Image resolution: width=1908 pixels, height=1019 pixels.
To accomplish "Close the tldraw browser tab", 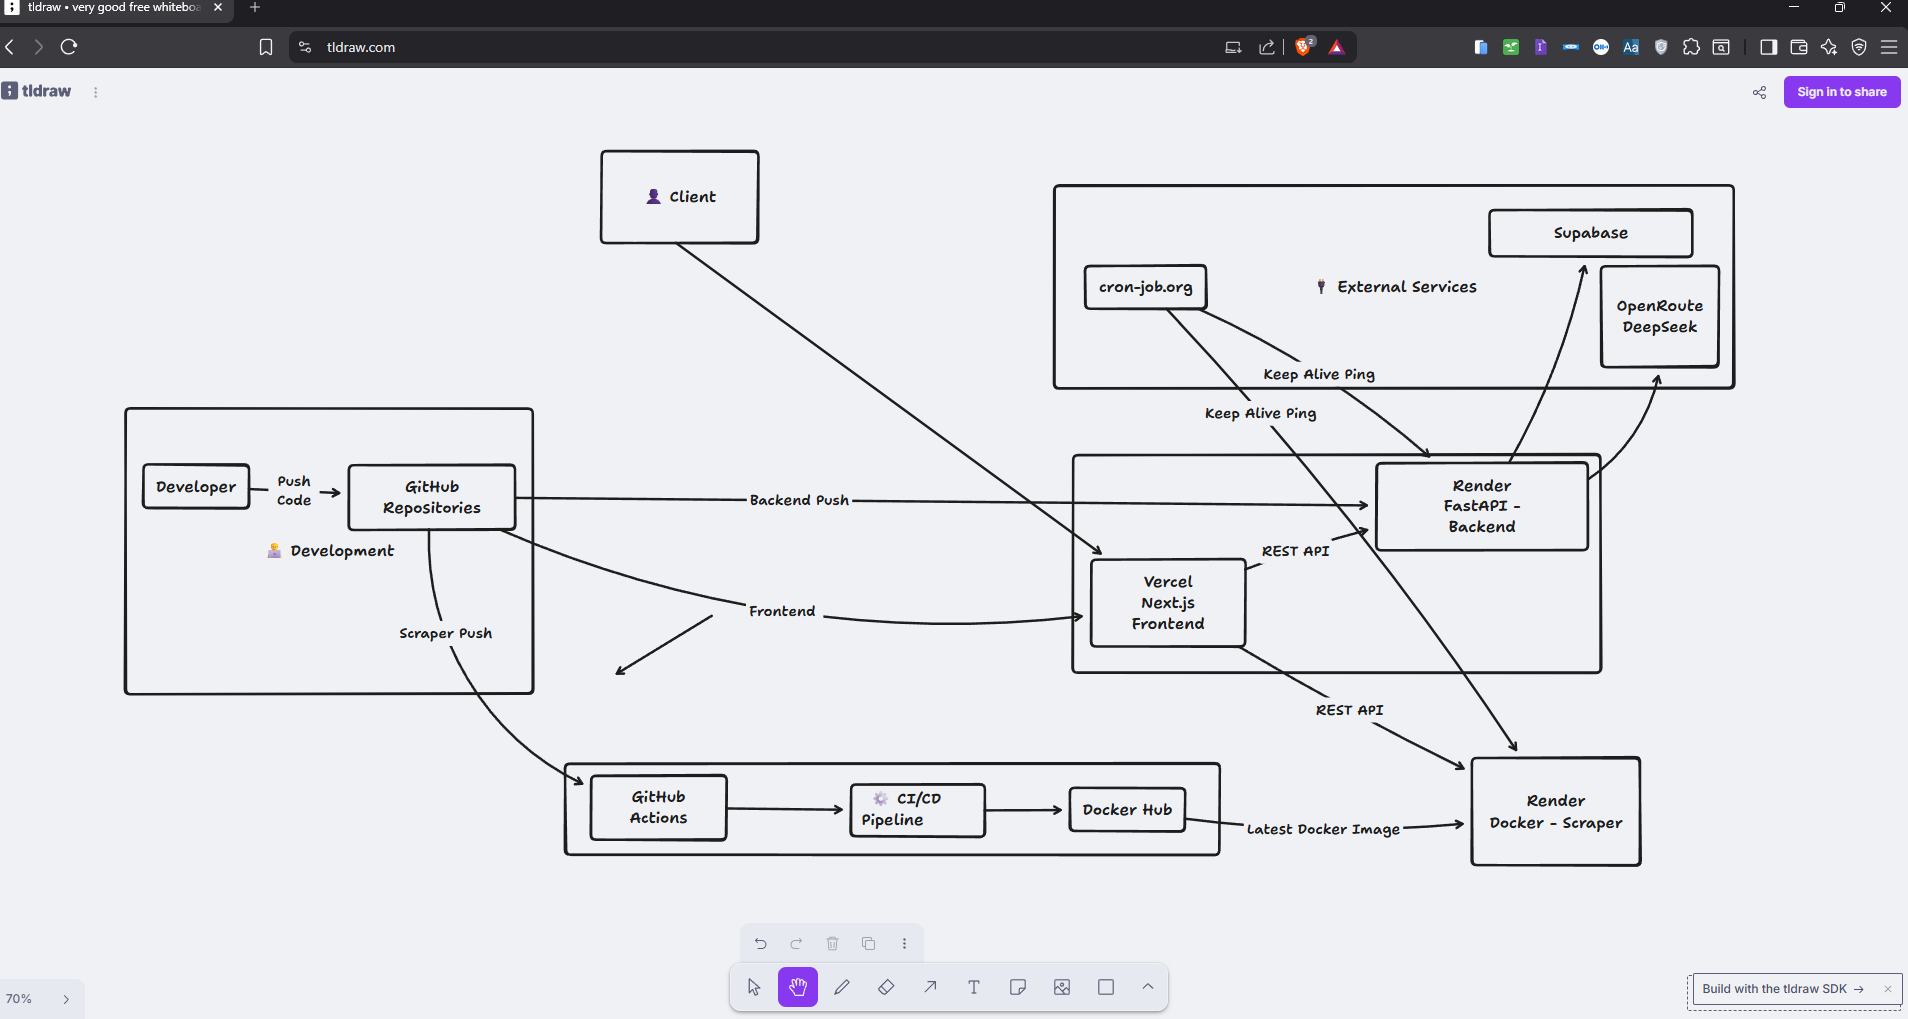I will pyautogui.click(x=218, y=7).
